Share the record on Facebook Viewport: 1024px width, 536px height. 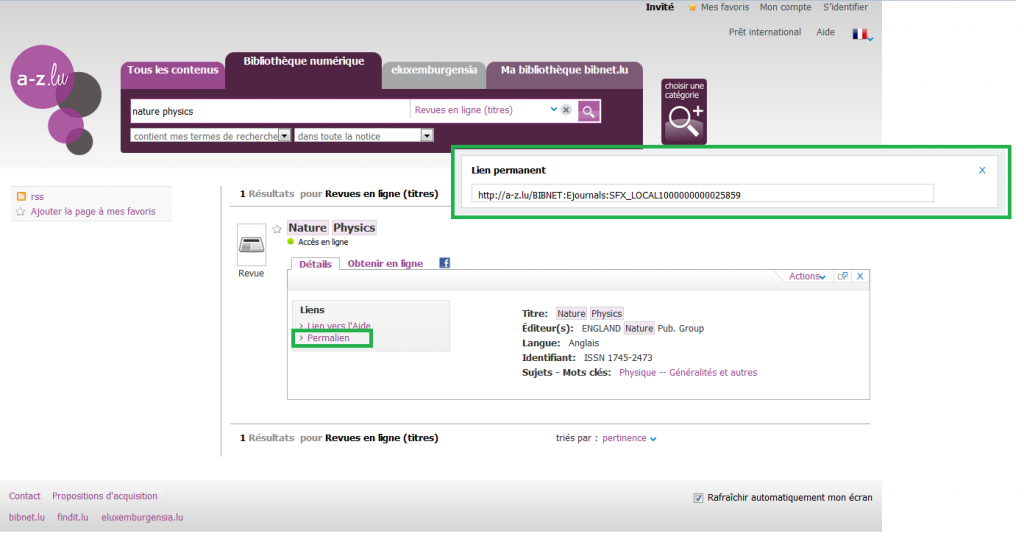[x=445, y=263]
